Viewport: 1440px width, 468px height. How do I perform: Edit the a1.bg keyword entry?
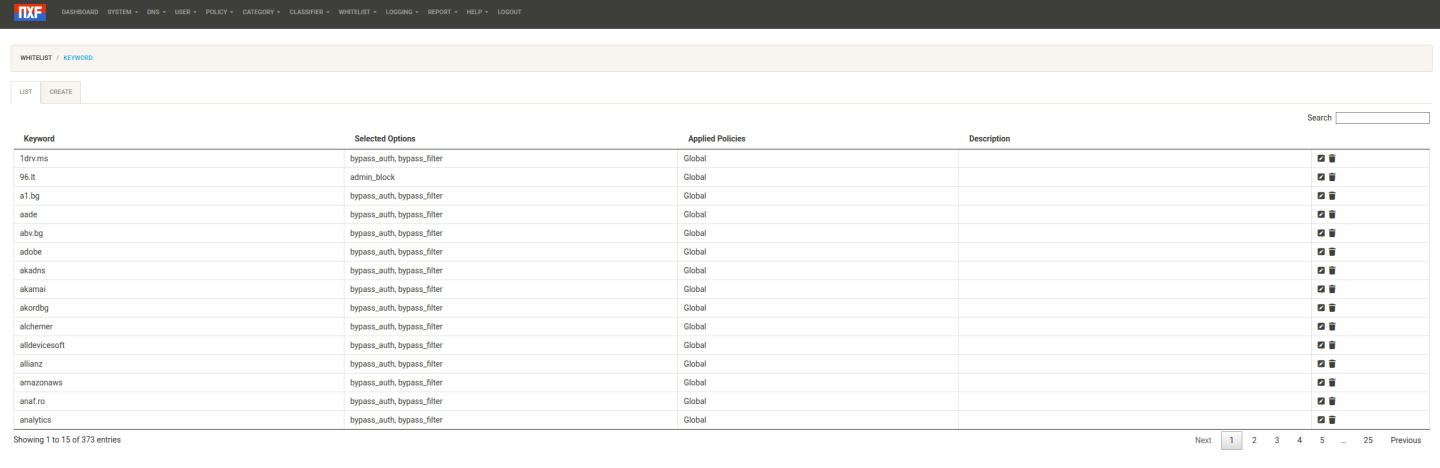[x=1321, y=196]
